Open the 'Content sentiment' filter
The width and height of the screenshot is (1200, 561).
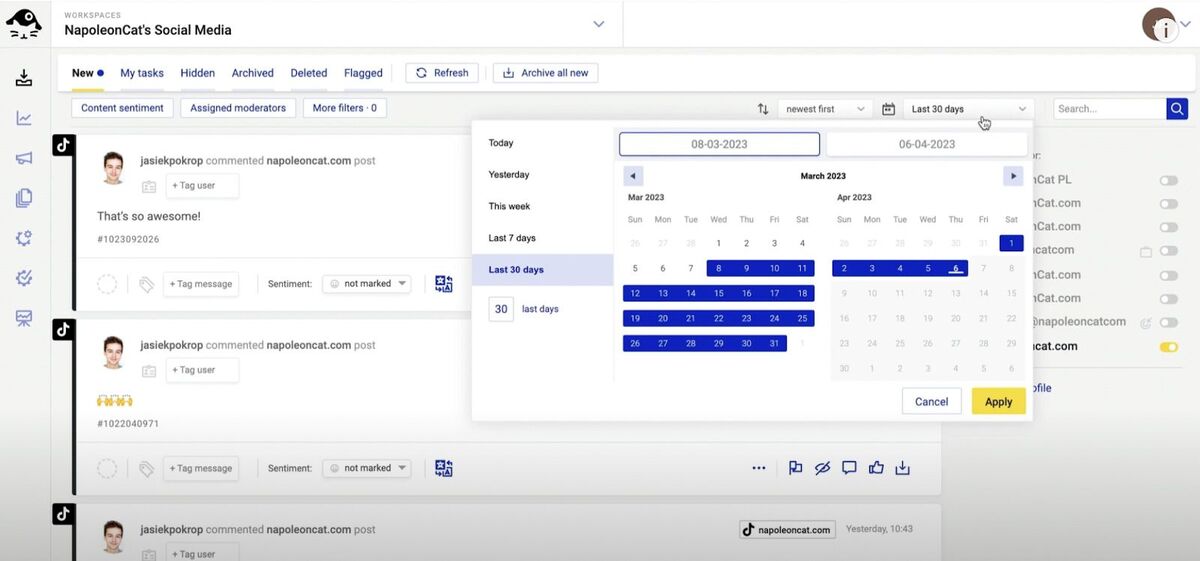[x=123, y=108]
